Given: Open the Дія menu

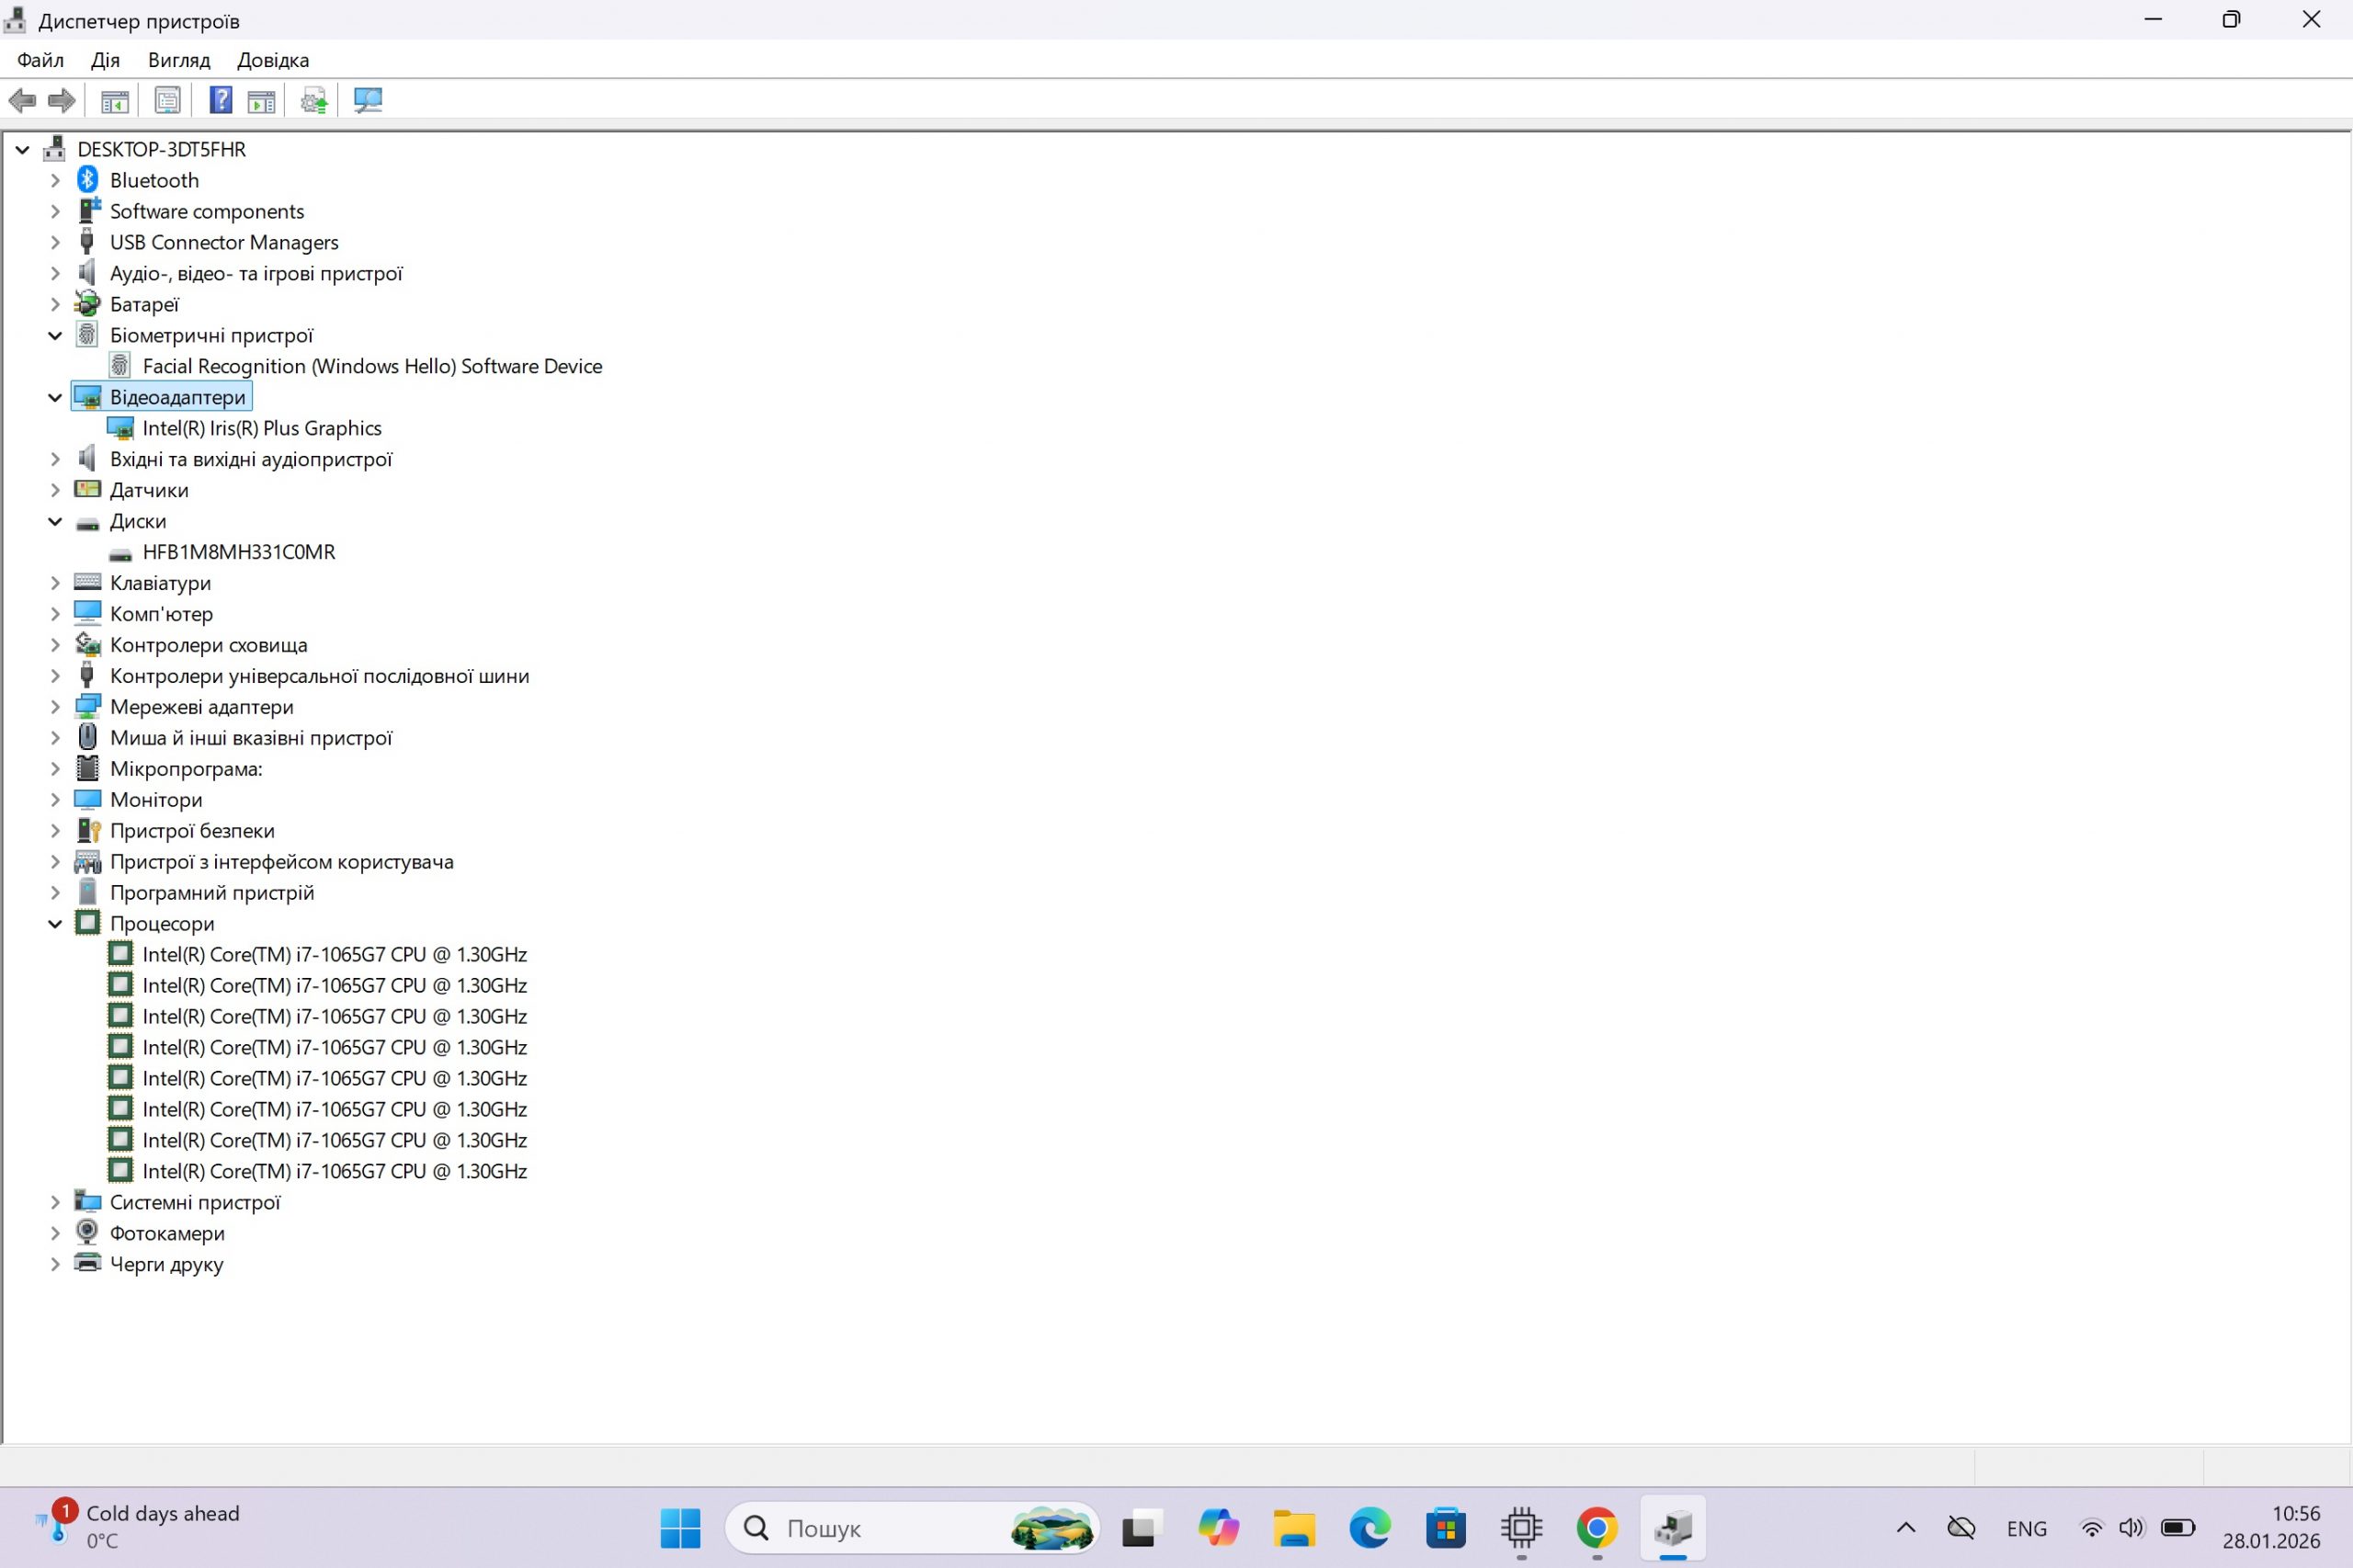Looking at the screenshot, I should click(105, 60).
